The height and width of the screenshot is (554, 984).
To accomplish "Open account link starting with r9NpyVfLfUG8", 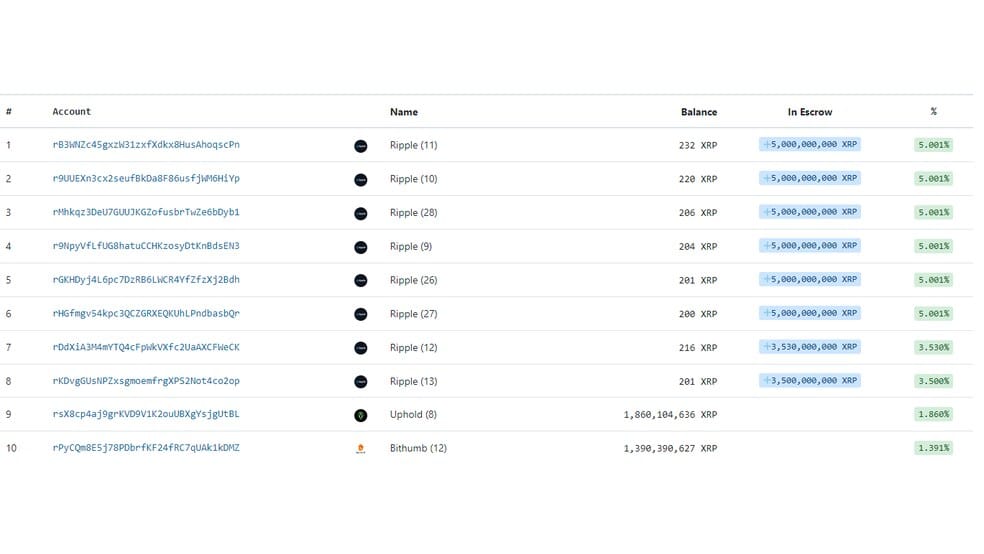I will pos(146,246).
